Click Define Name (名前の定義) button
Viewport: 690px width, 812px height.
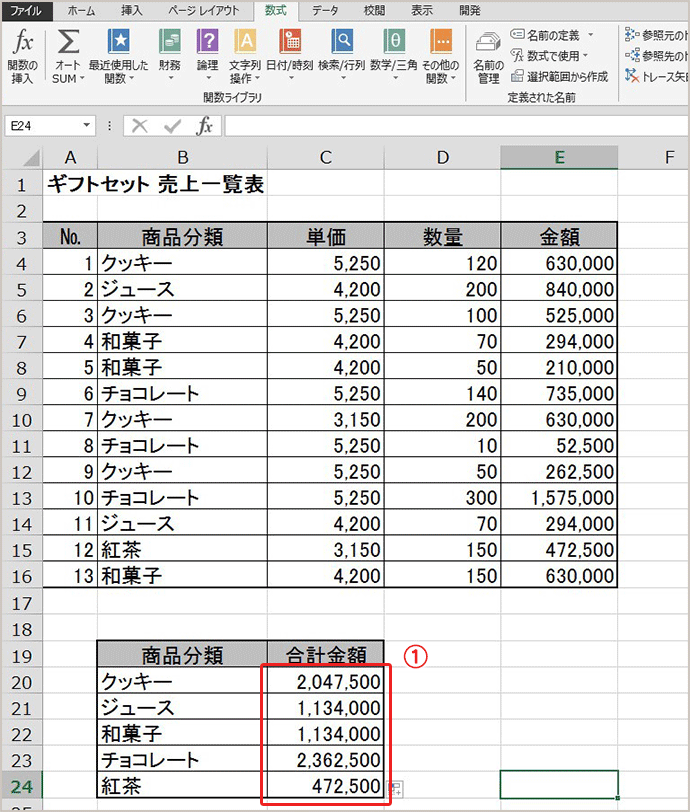click(x=545, y=35)
